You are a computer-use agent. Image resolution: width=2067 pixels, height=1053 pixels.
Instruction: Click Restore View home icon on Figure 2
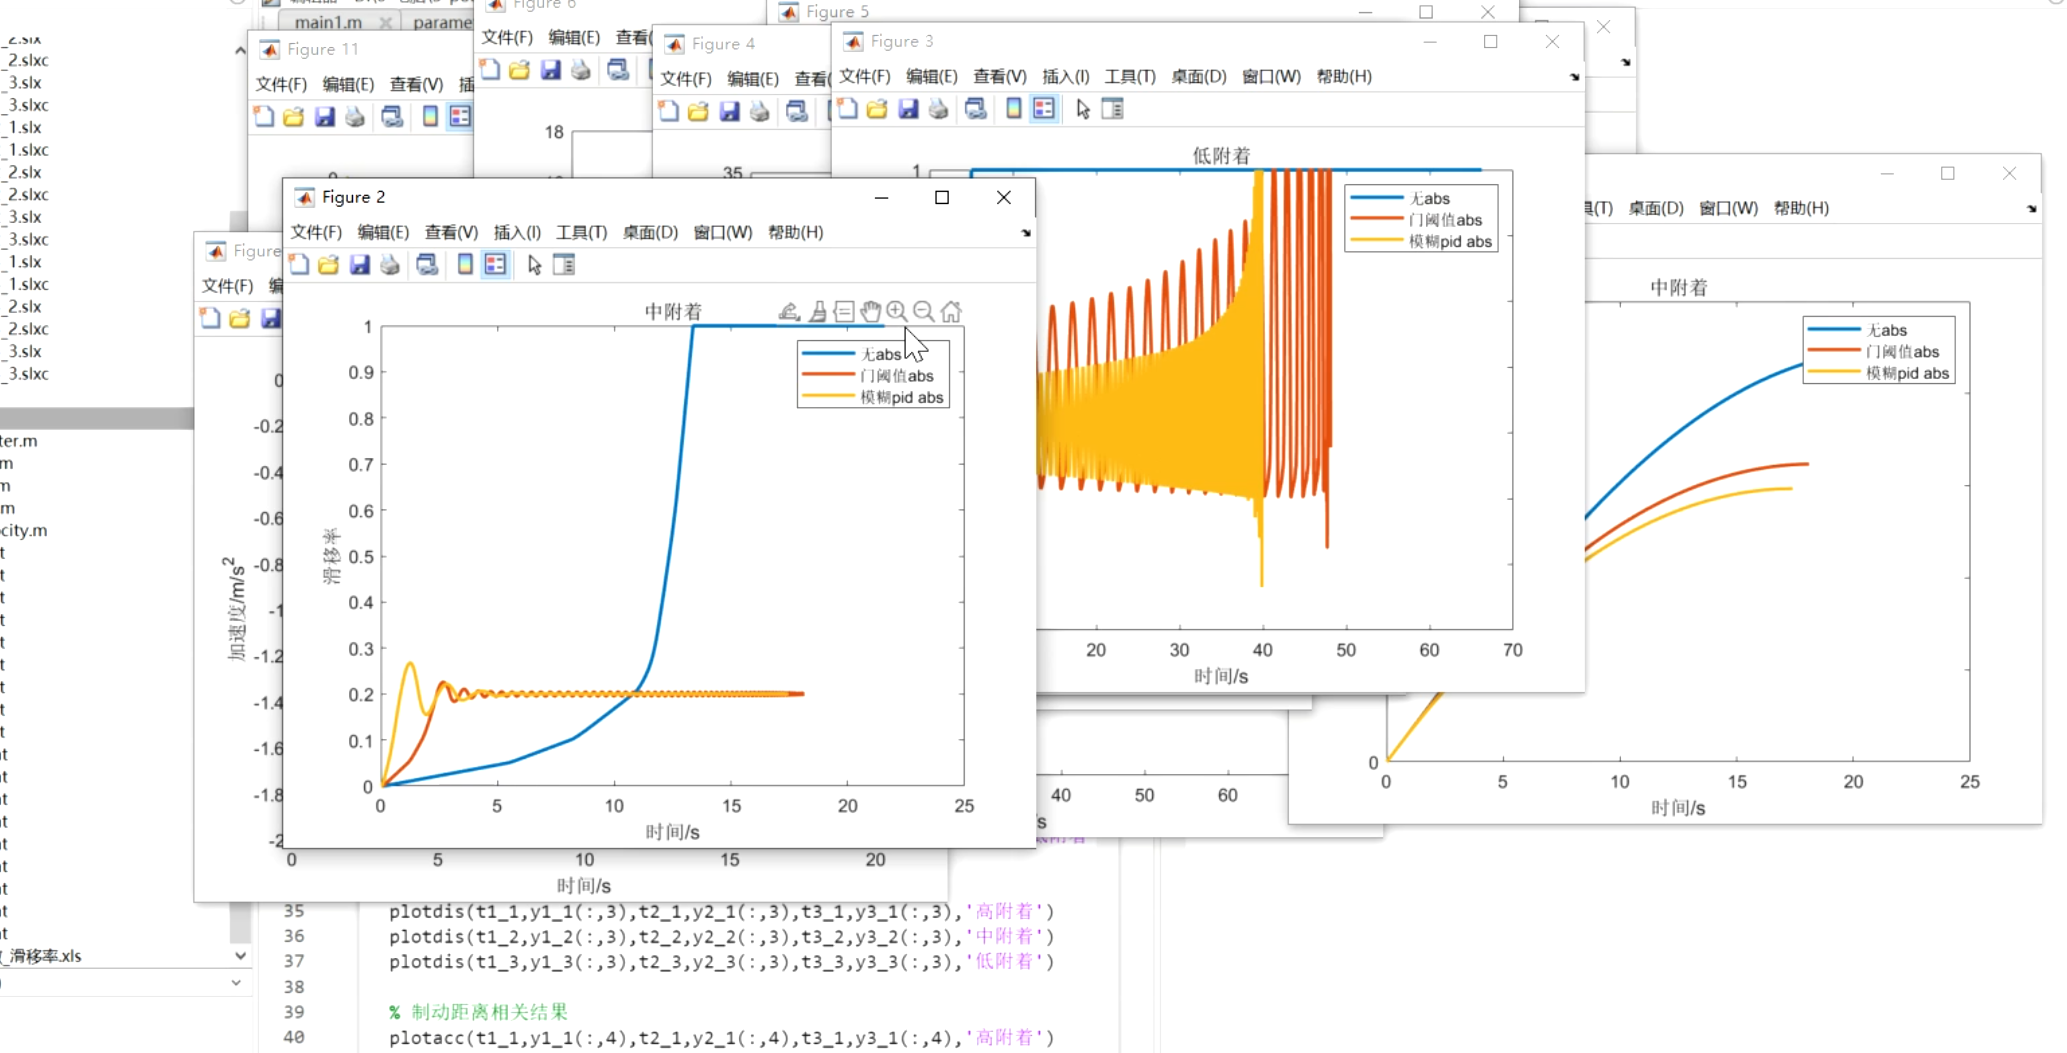tap(951, 312)
